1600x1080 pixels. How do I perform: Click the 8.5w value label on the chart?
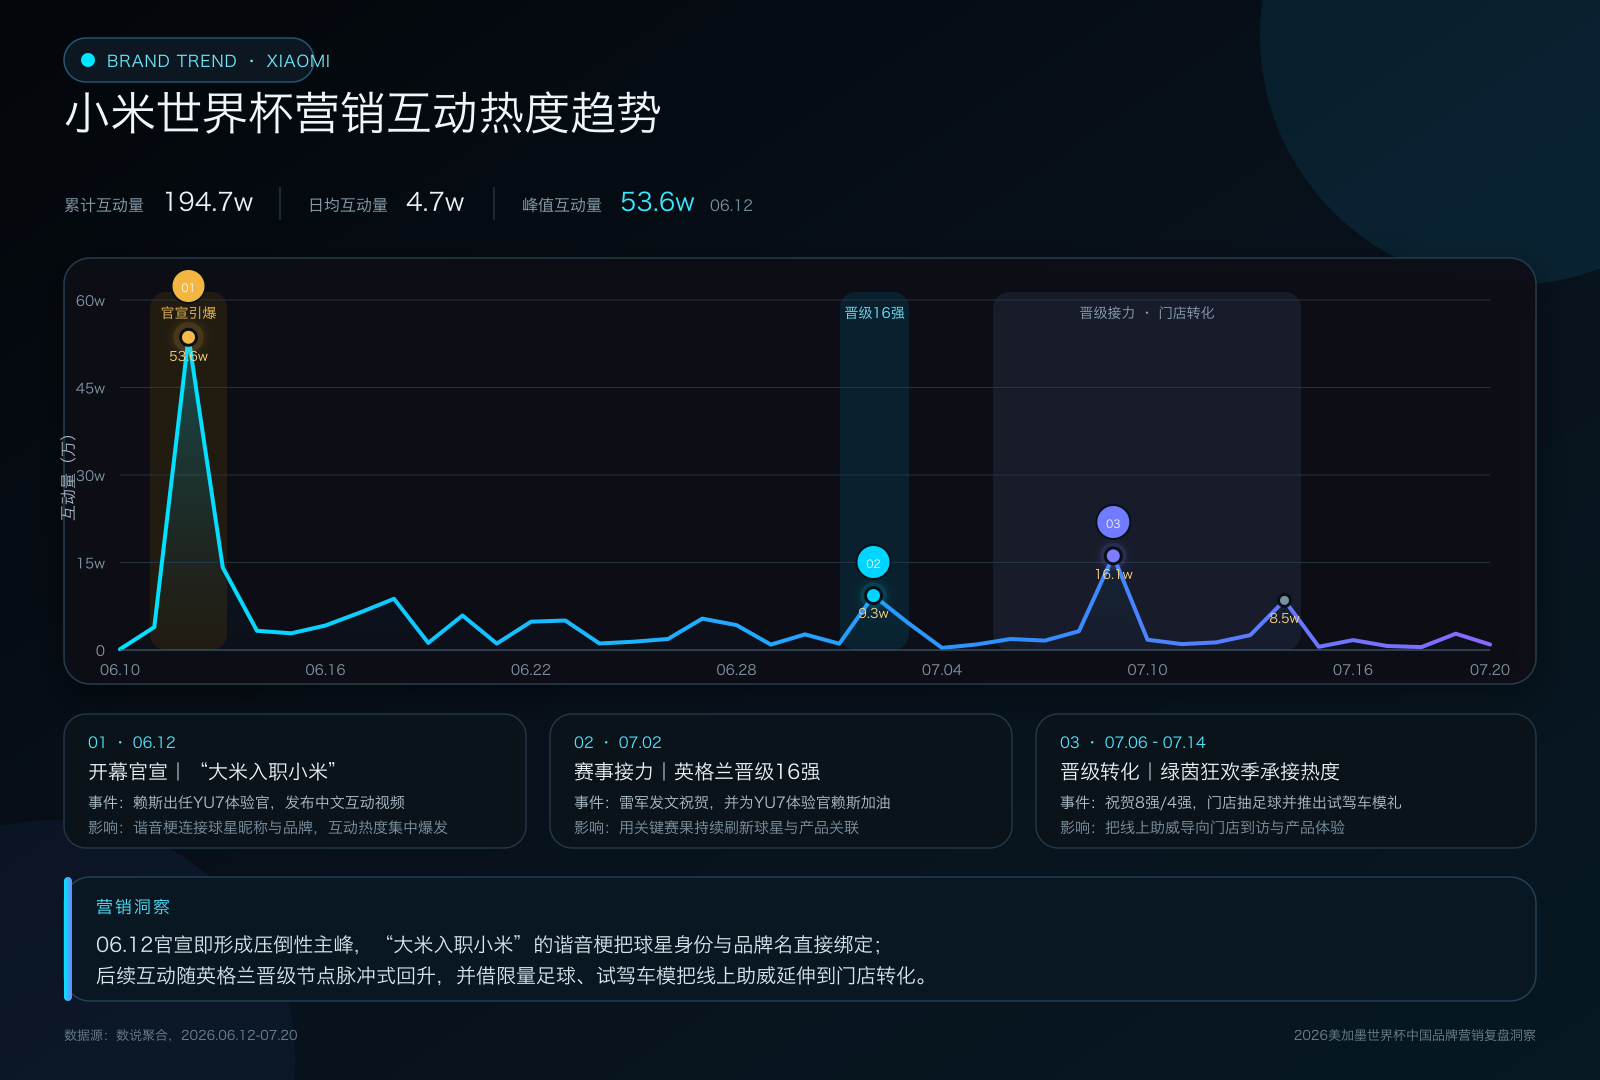[x=1284, y=618]
